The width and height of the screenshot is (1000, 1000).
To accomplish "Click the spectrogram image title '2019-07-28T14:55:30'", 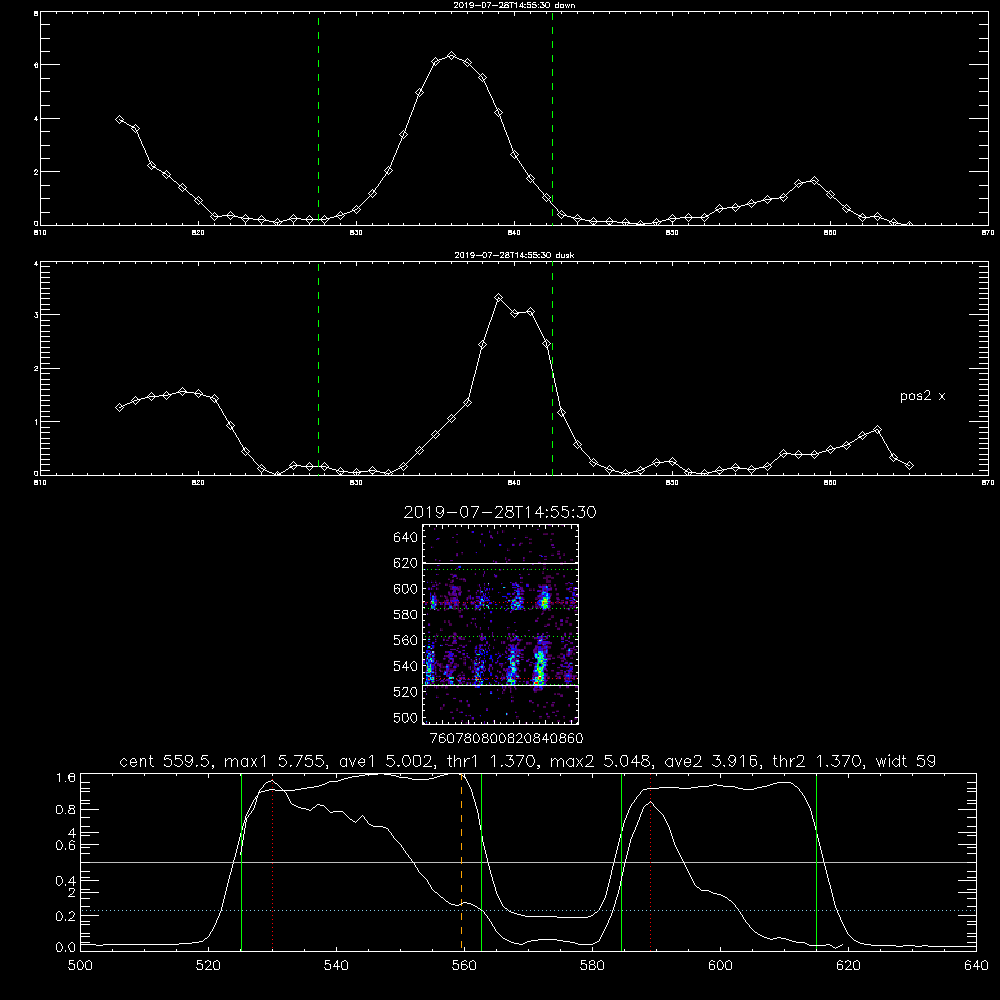I will tap(500, 512).
